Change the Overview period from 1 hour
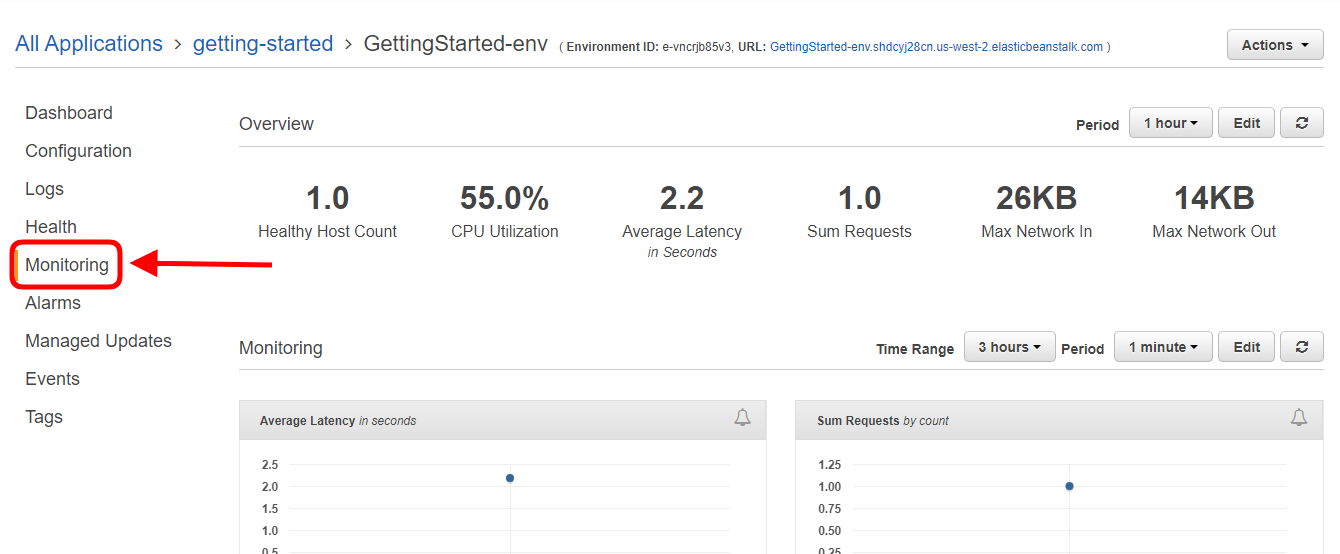1340x554 pixels. (1171, 123)
